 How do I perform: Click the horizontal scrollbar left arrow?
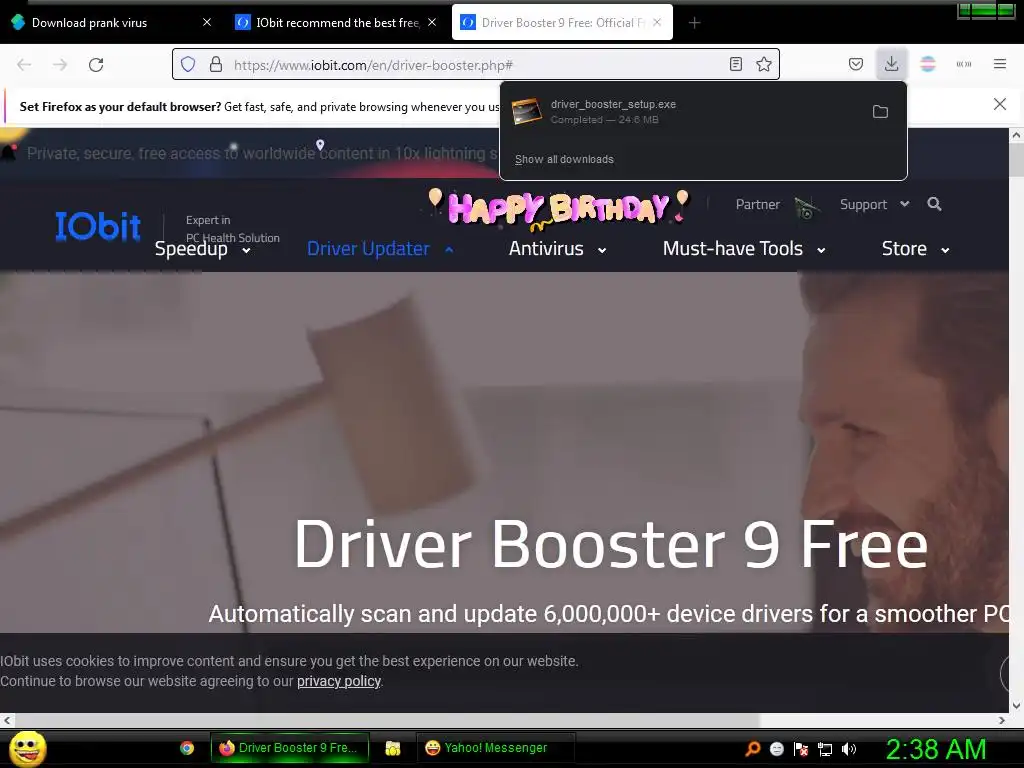(x=7, y=720)
